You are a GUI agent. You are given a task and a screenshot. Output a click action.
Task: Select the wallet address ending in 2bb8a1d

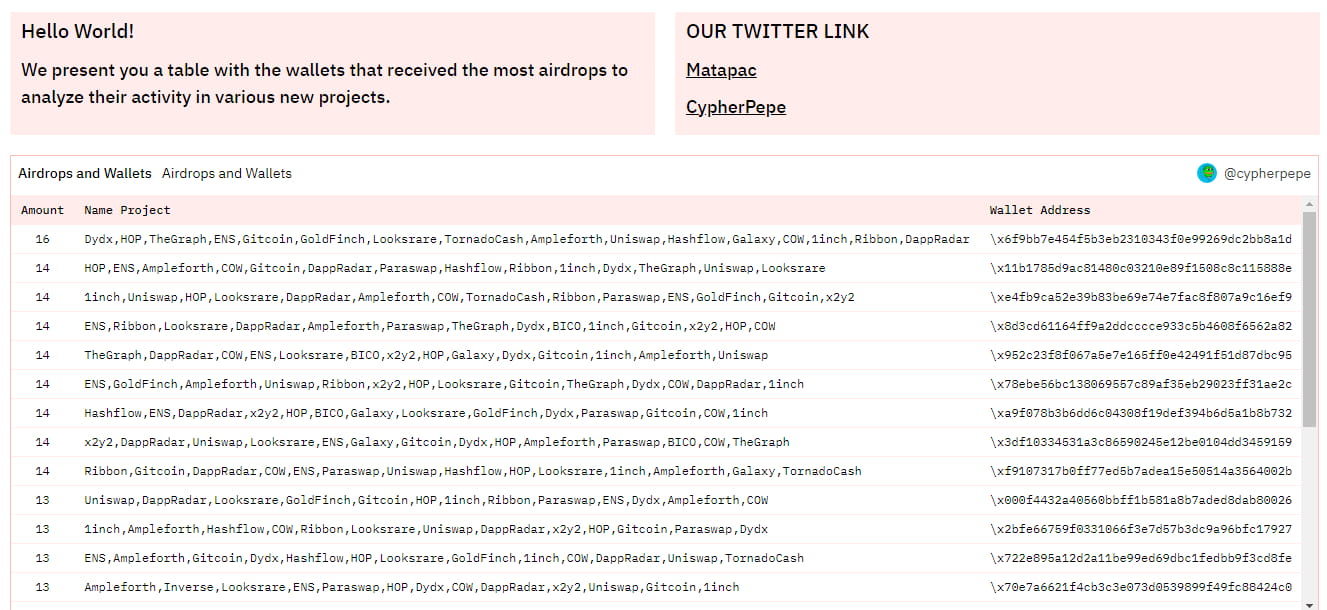click(x=1141, y=239)
